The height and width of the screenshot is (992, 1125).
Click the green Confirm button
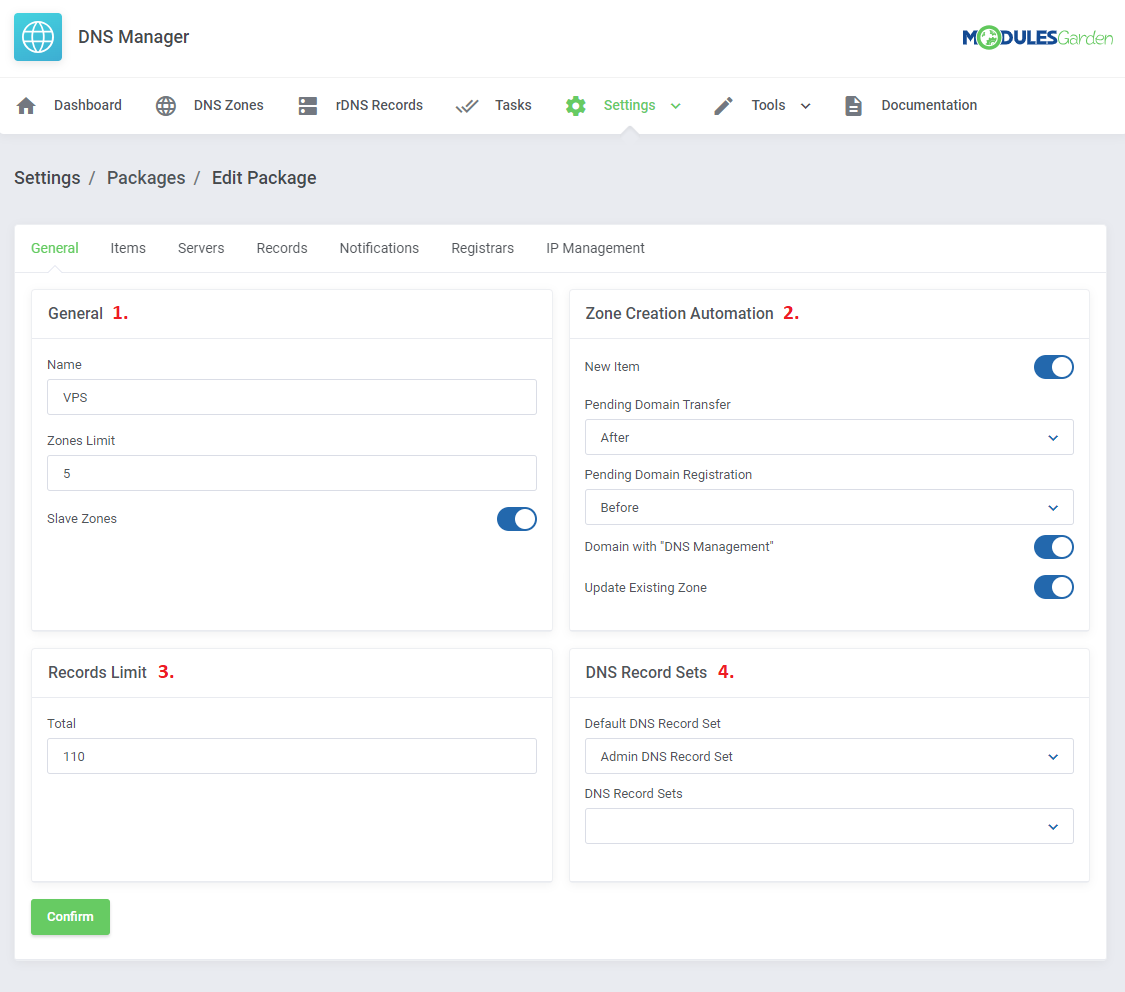pos(70,917)
